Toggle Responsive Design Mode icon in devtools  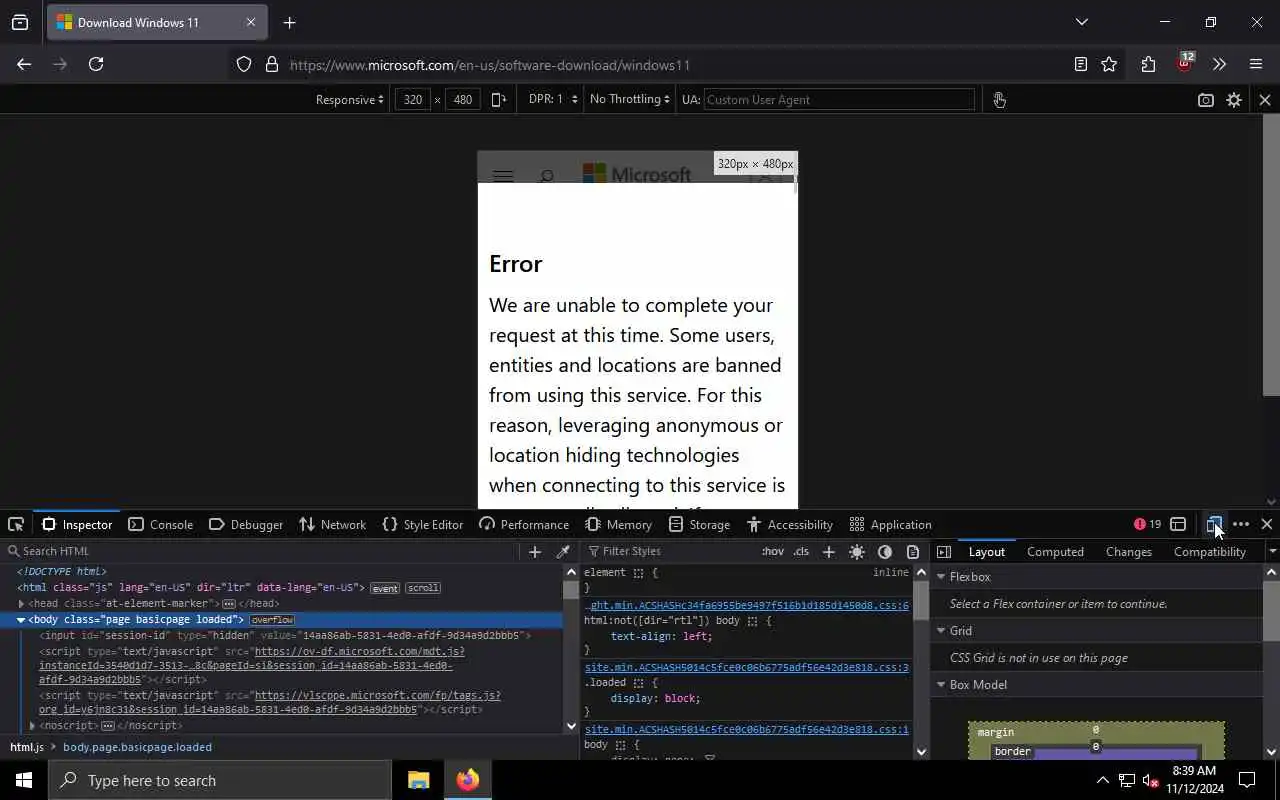pos(1214,524)
